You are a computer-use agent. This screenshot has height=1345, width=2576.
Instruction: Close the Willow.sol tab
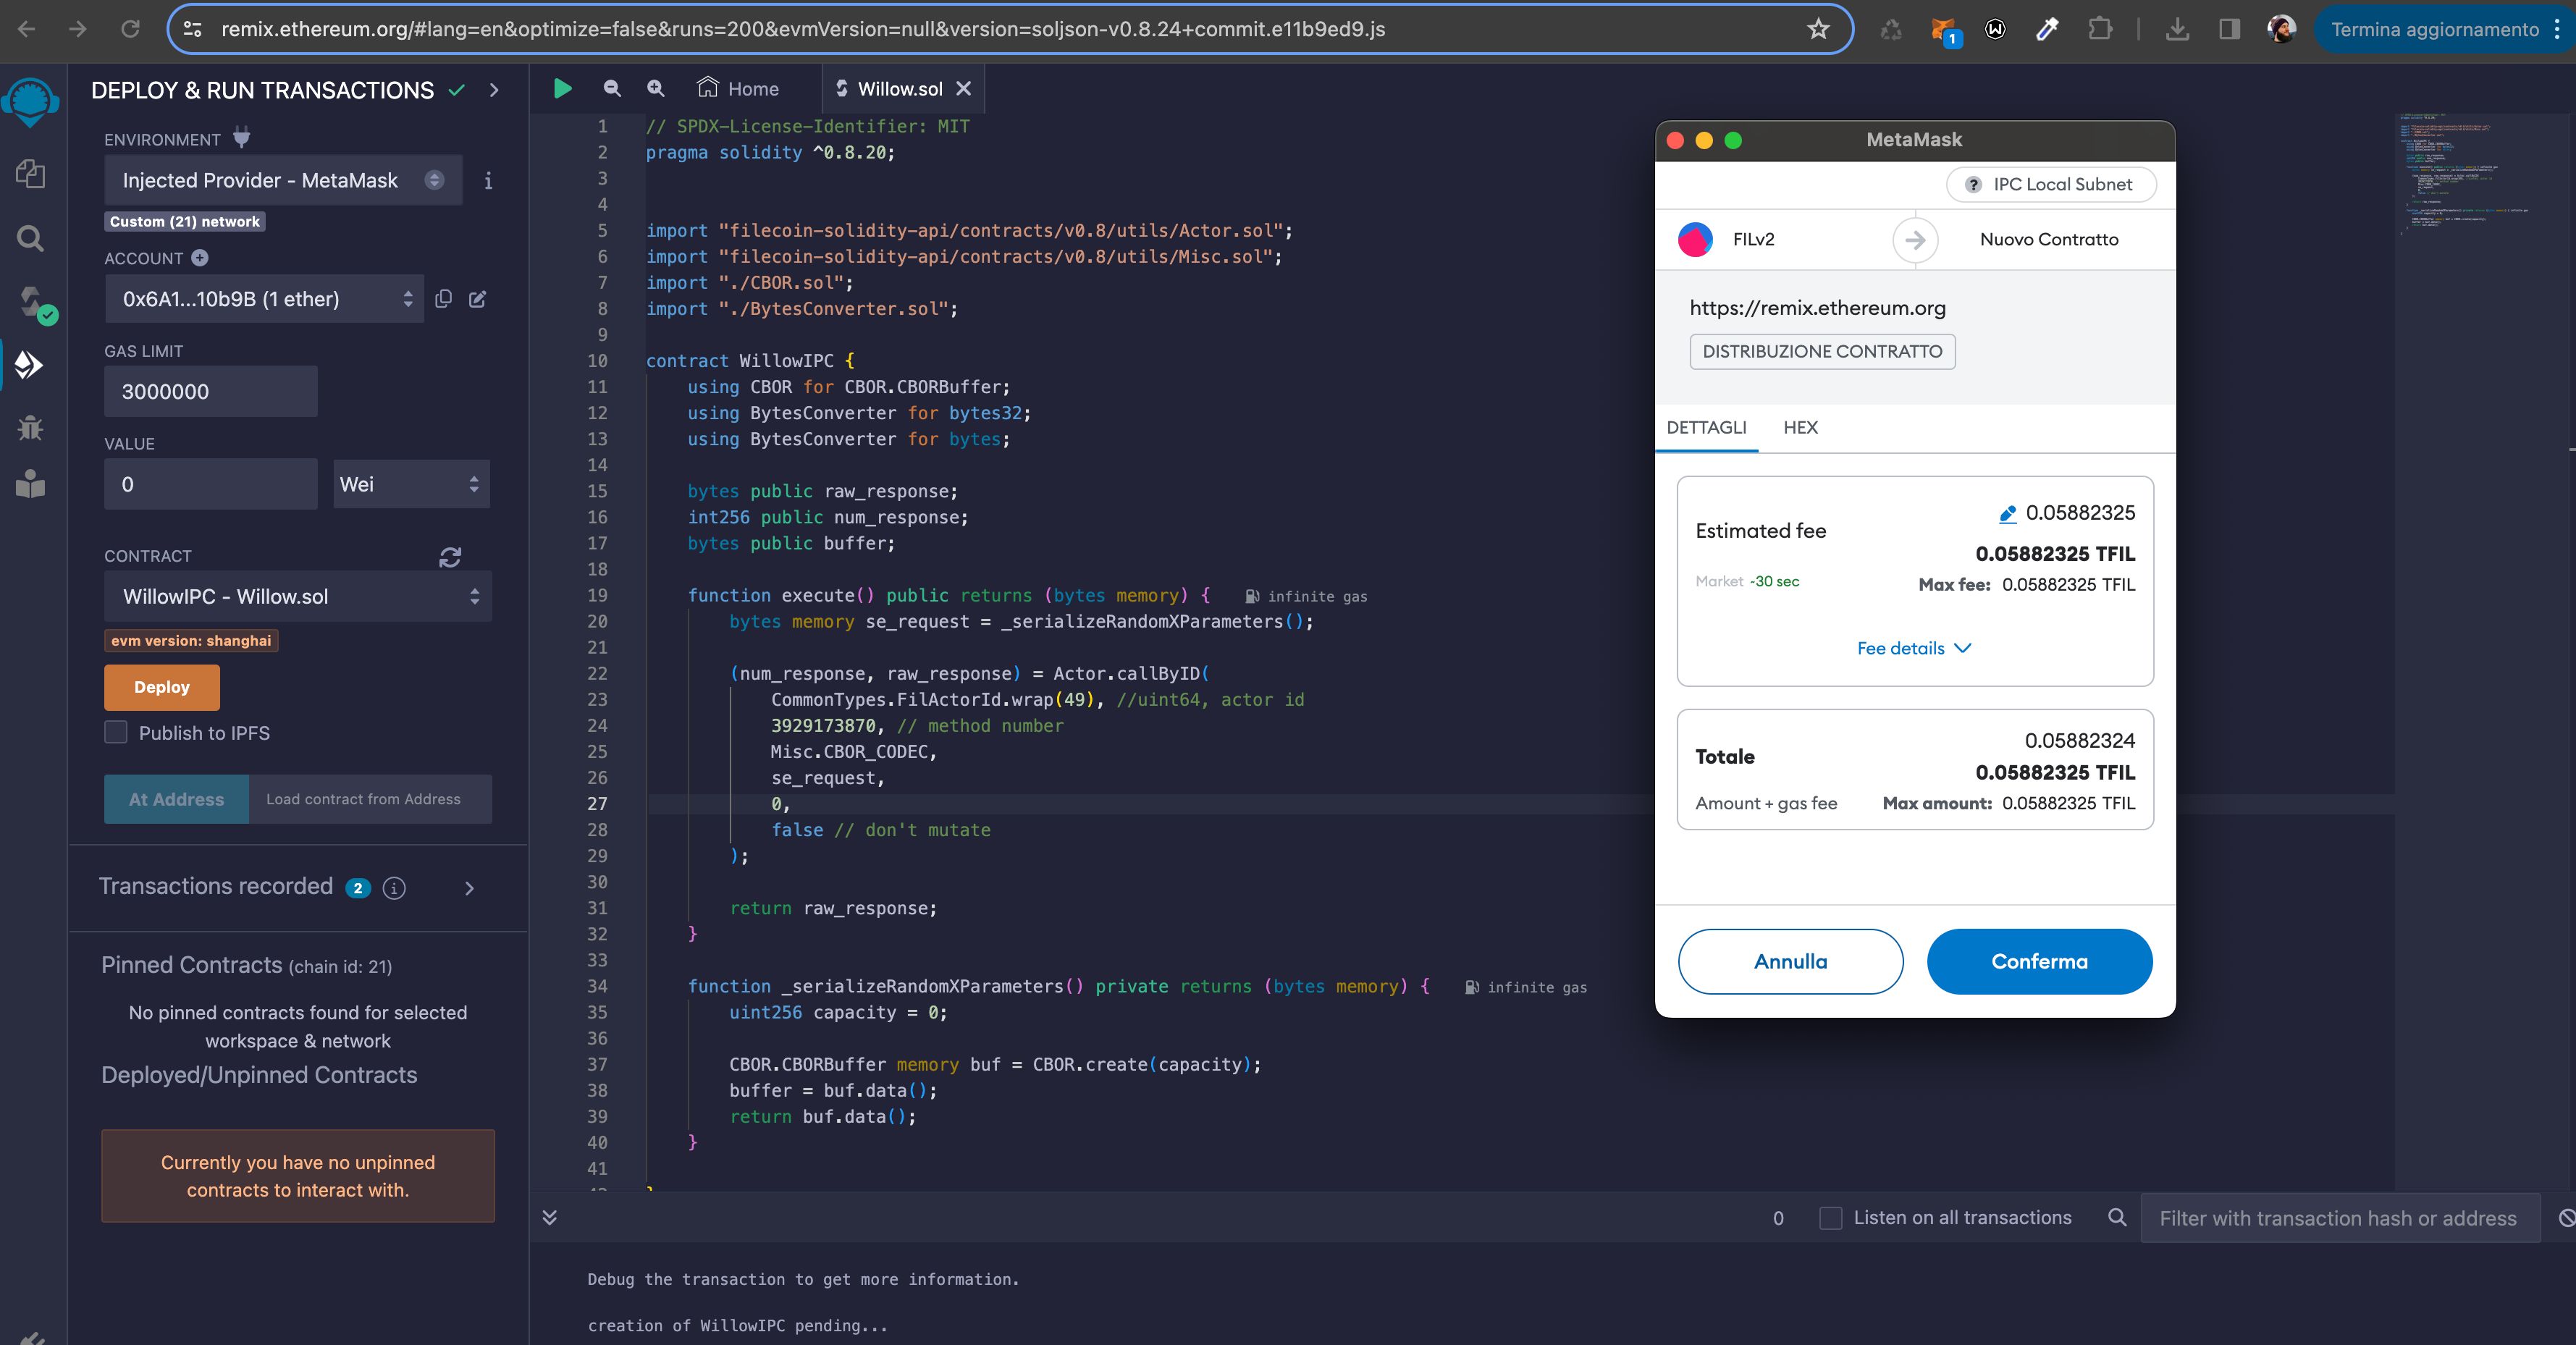click(x=963, y=89)
